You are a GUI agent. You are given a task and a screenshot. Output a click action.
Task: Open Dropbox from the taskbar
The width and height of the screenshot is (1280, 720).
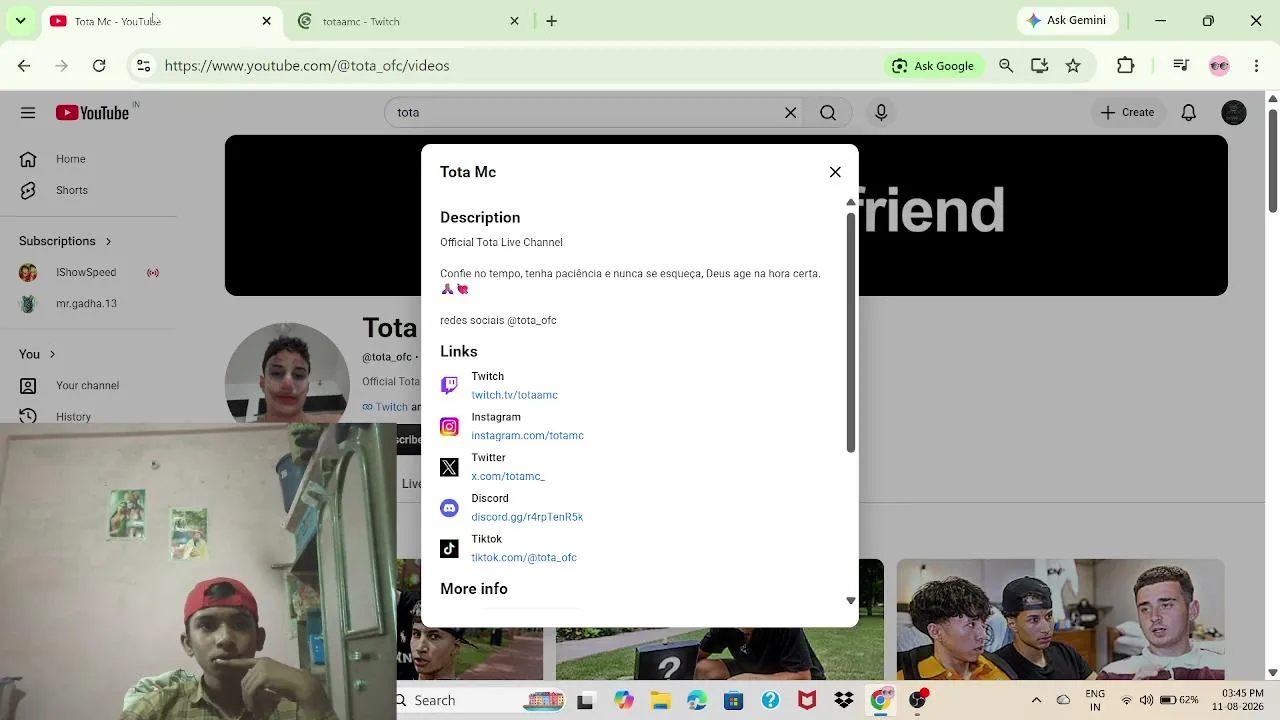843,700
